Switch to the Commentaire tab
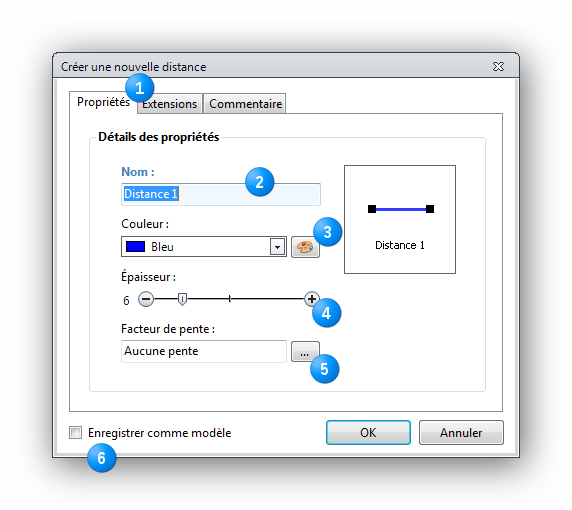The height and width of the screenshot is (510, 572). tap(245, 104)
